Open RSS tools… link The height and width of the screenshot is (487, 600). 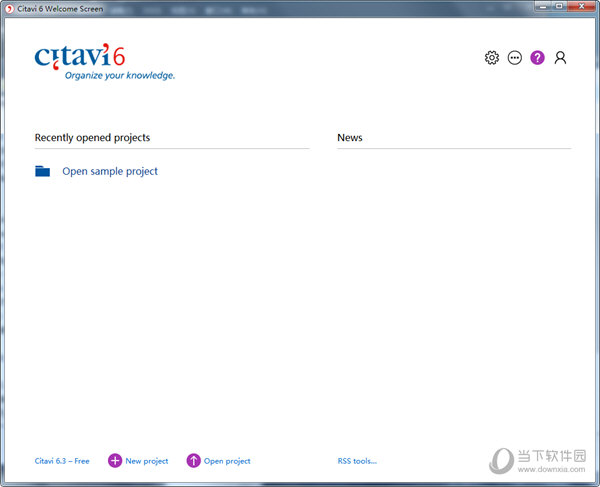357,461
